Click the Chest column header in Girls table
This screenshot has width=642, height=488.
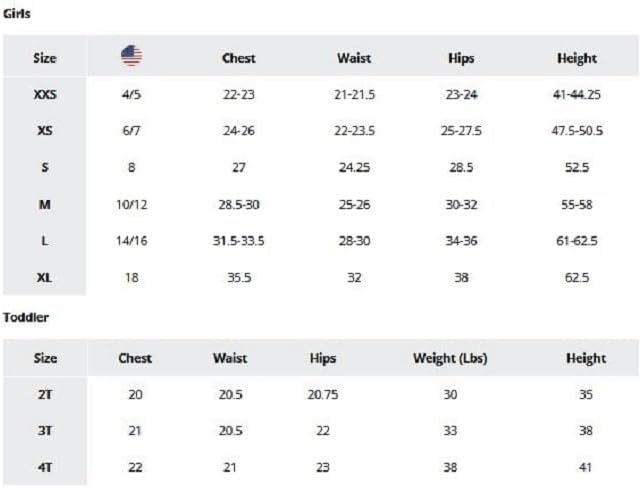[x=239, y=58]
